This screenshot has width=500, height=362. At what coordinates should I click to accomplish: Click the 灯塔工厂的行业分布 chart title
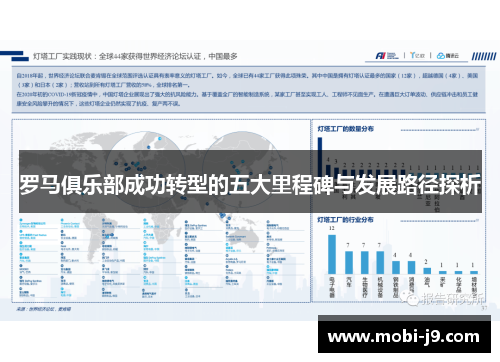point(345,220)
